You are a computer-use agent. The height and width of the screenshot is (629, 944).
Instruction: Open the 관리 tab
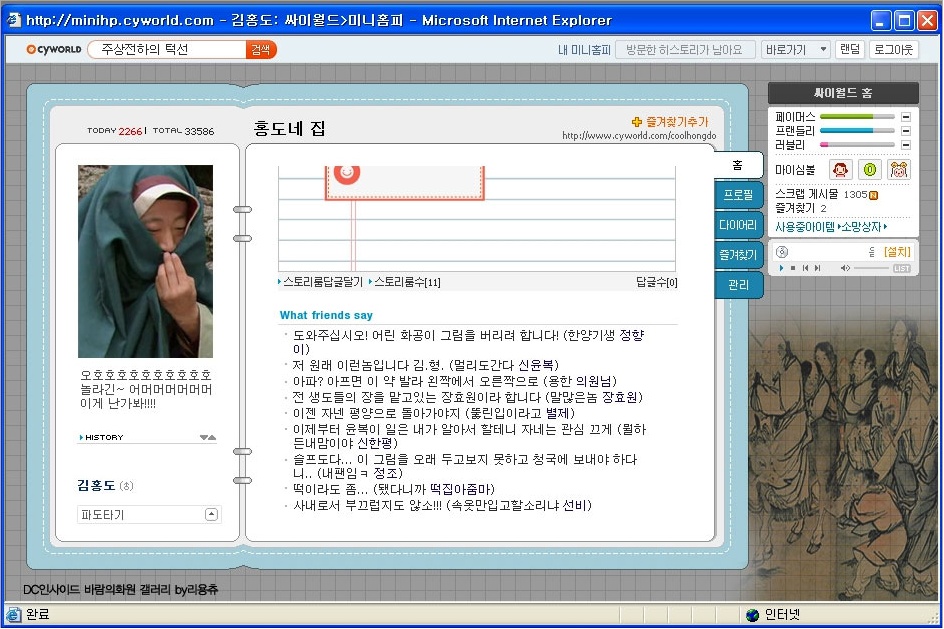[x=738, y=285]
